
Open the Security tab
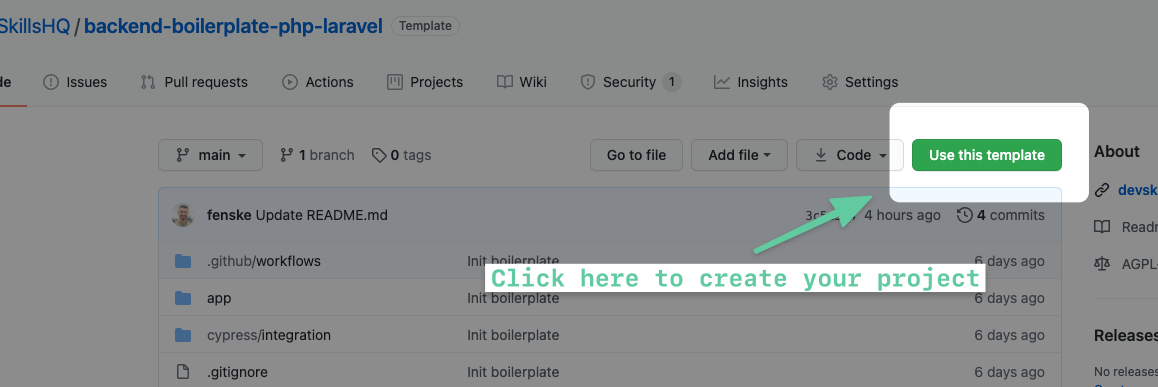pyautogui.click(x=631, y=82)
